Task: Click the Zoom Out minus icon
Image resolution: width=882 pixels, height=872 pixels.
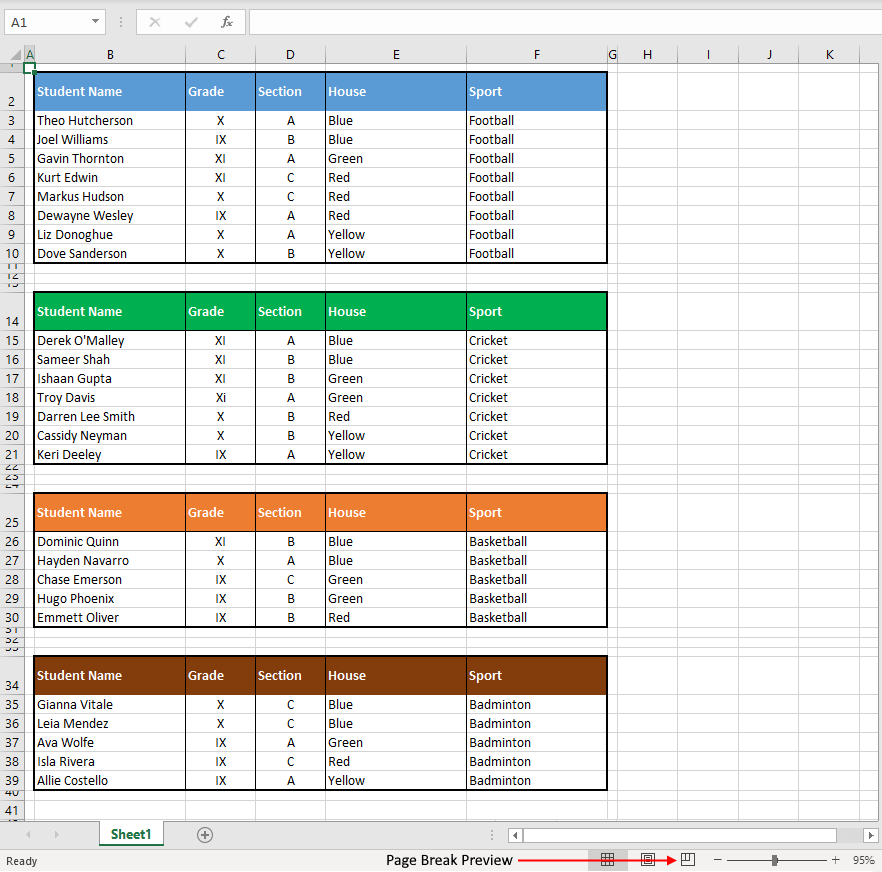Action: tap(717, 859)
